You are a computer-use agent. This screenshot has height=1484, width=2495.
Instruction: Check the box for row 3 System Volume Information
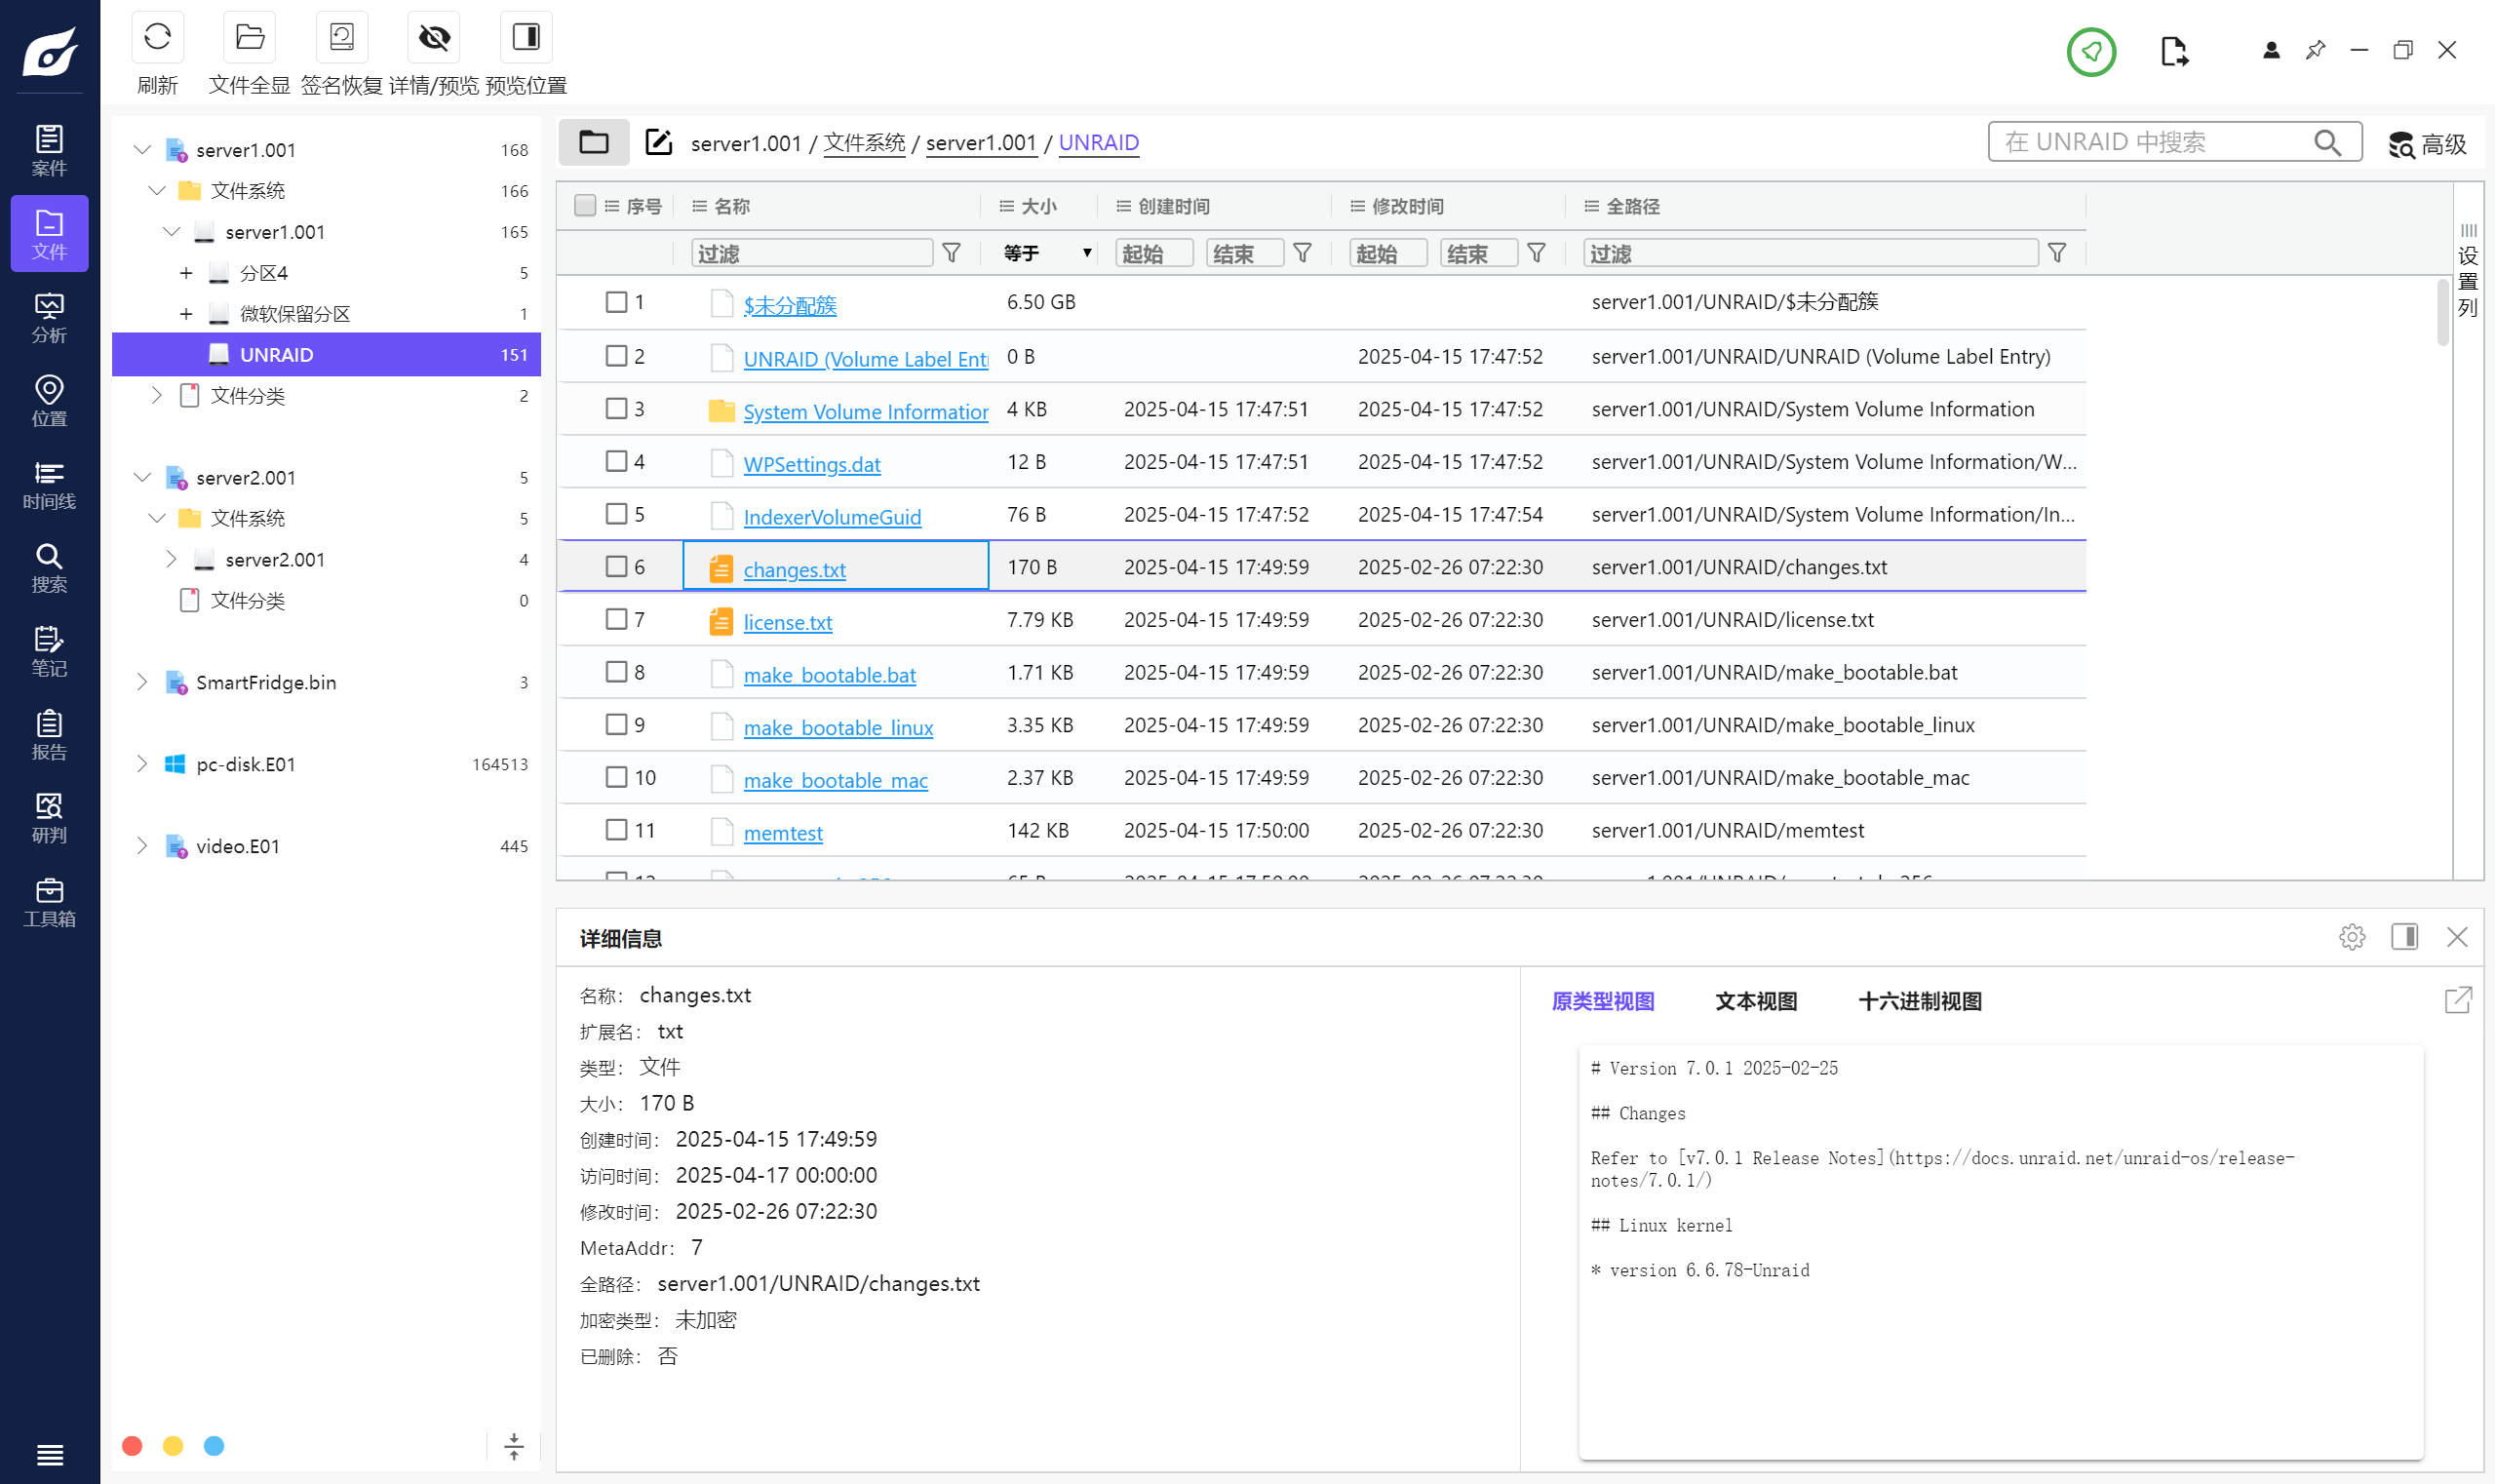pos(616,408)
